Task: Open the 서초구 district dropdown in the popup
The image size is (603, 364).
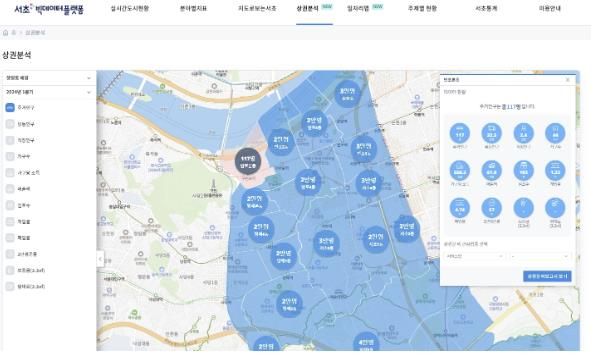Action: 475,256
